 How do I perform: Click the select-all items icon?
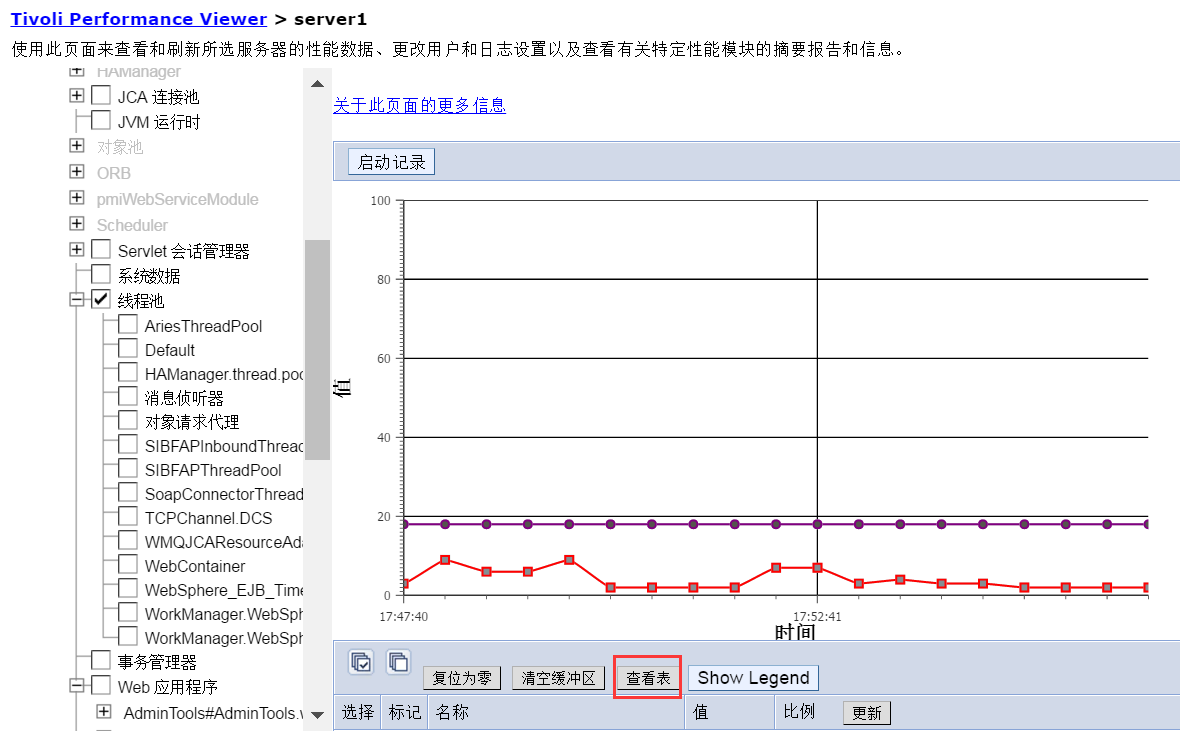click(361, 662)
